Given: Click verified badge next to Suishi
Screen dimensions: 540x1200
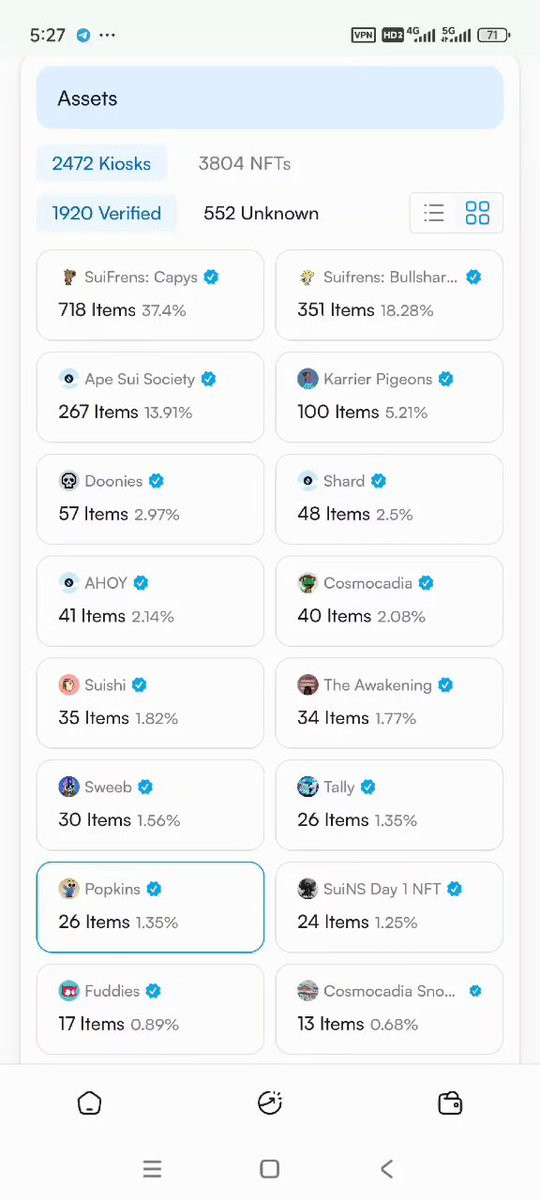Looking at the screenshot, I should [140, 685].
